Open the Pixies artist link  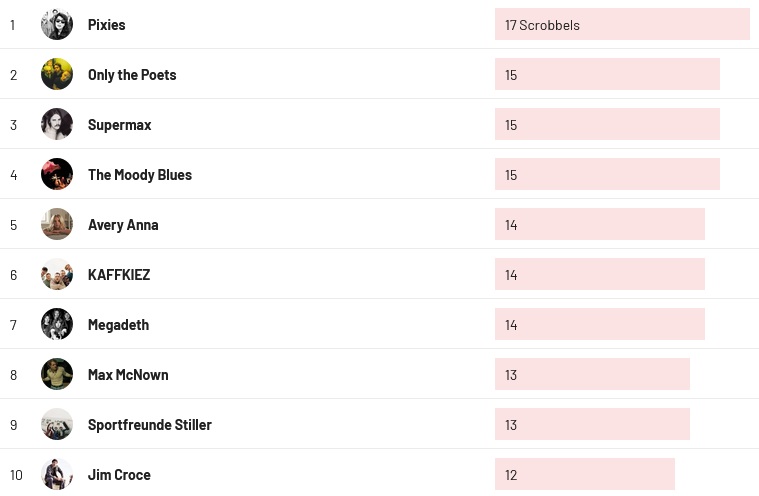107,25
